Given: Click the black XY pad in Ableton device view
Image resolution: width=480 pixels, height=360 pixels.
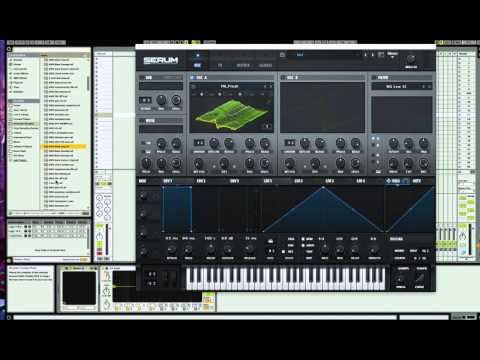Looking at the screenshot, I should (x=79, y=288).
